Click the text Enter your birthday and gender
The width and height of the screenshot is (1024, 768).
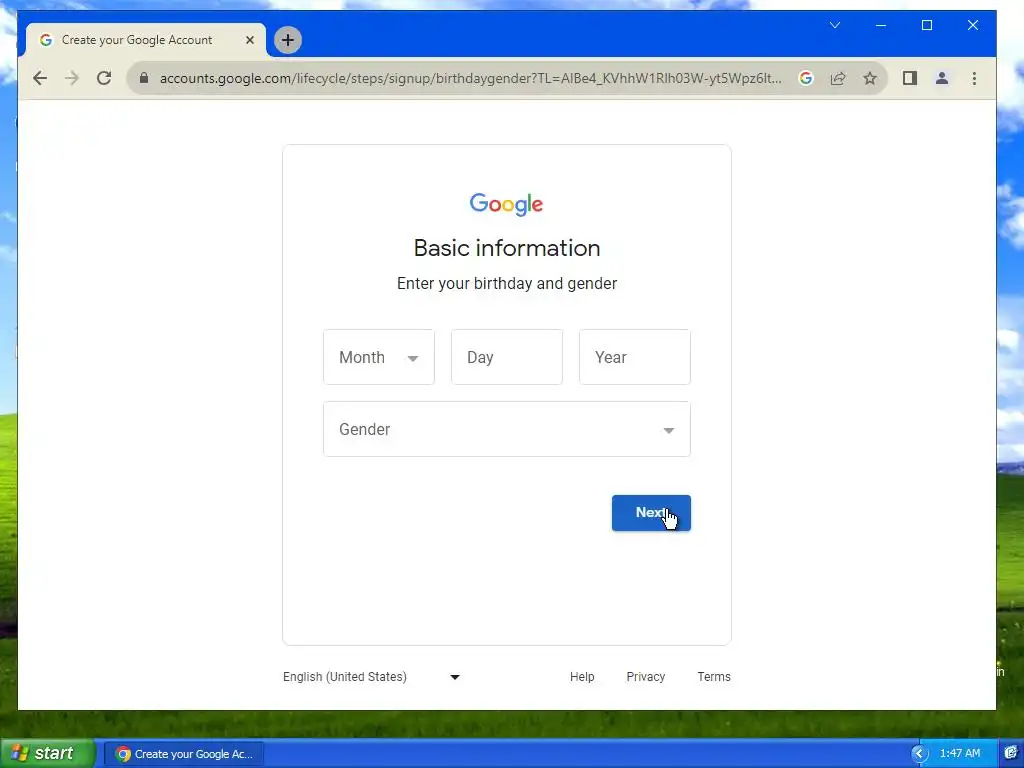(507, 283)
